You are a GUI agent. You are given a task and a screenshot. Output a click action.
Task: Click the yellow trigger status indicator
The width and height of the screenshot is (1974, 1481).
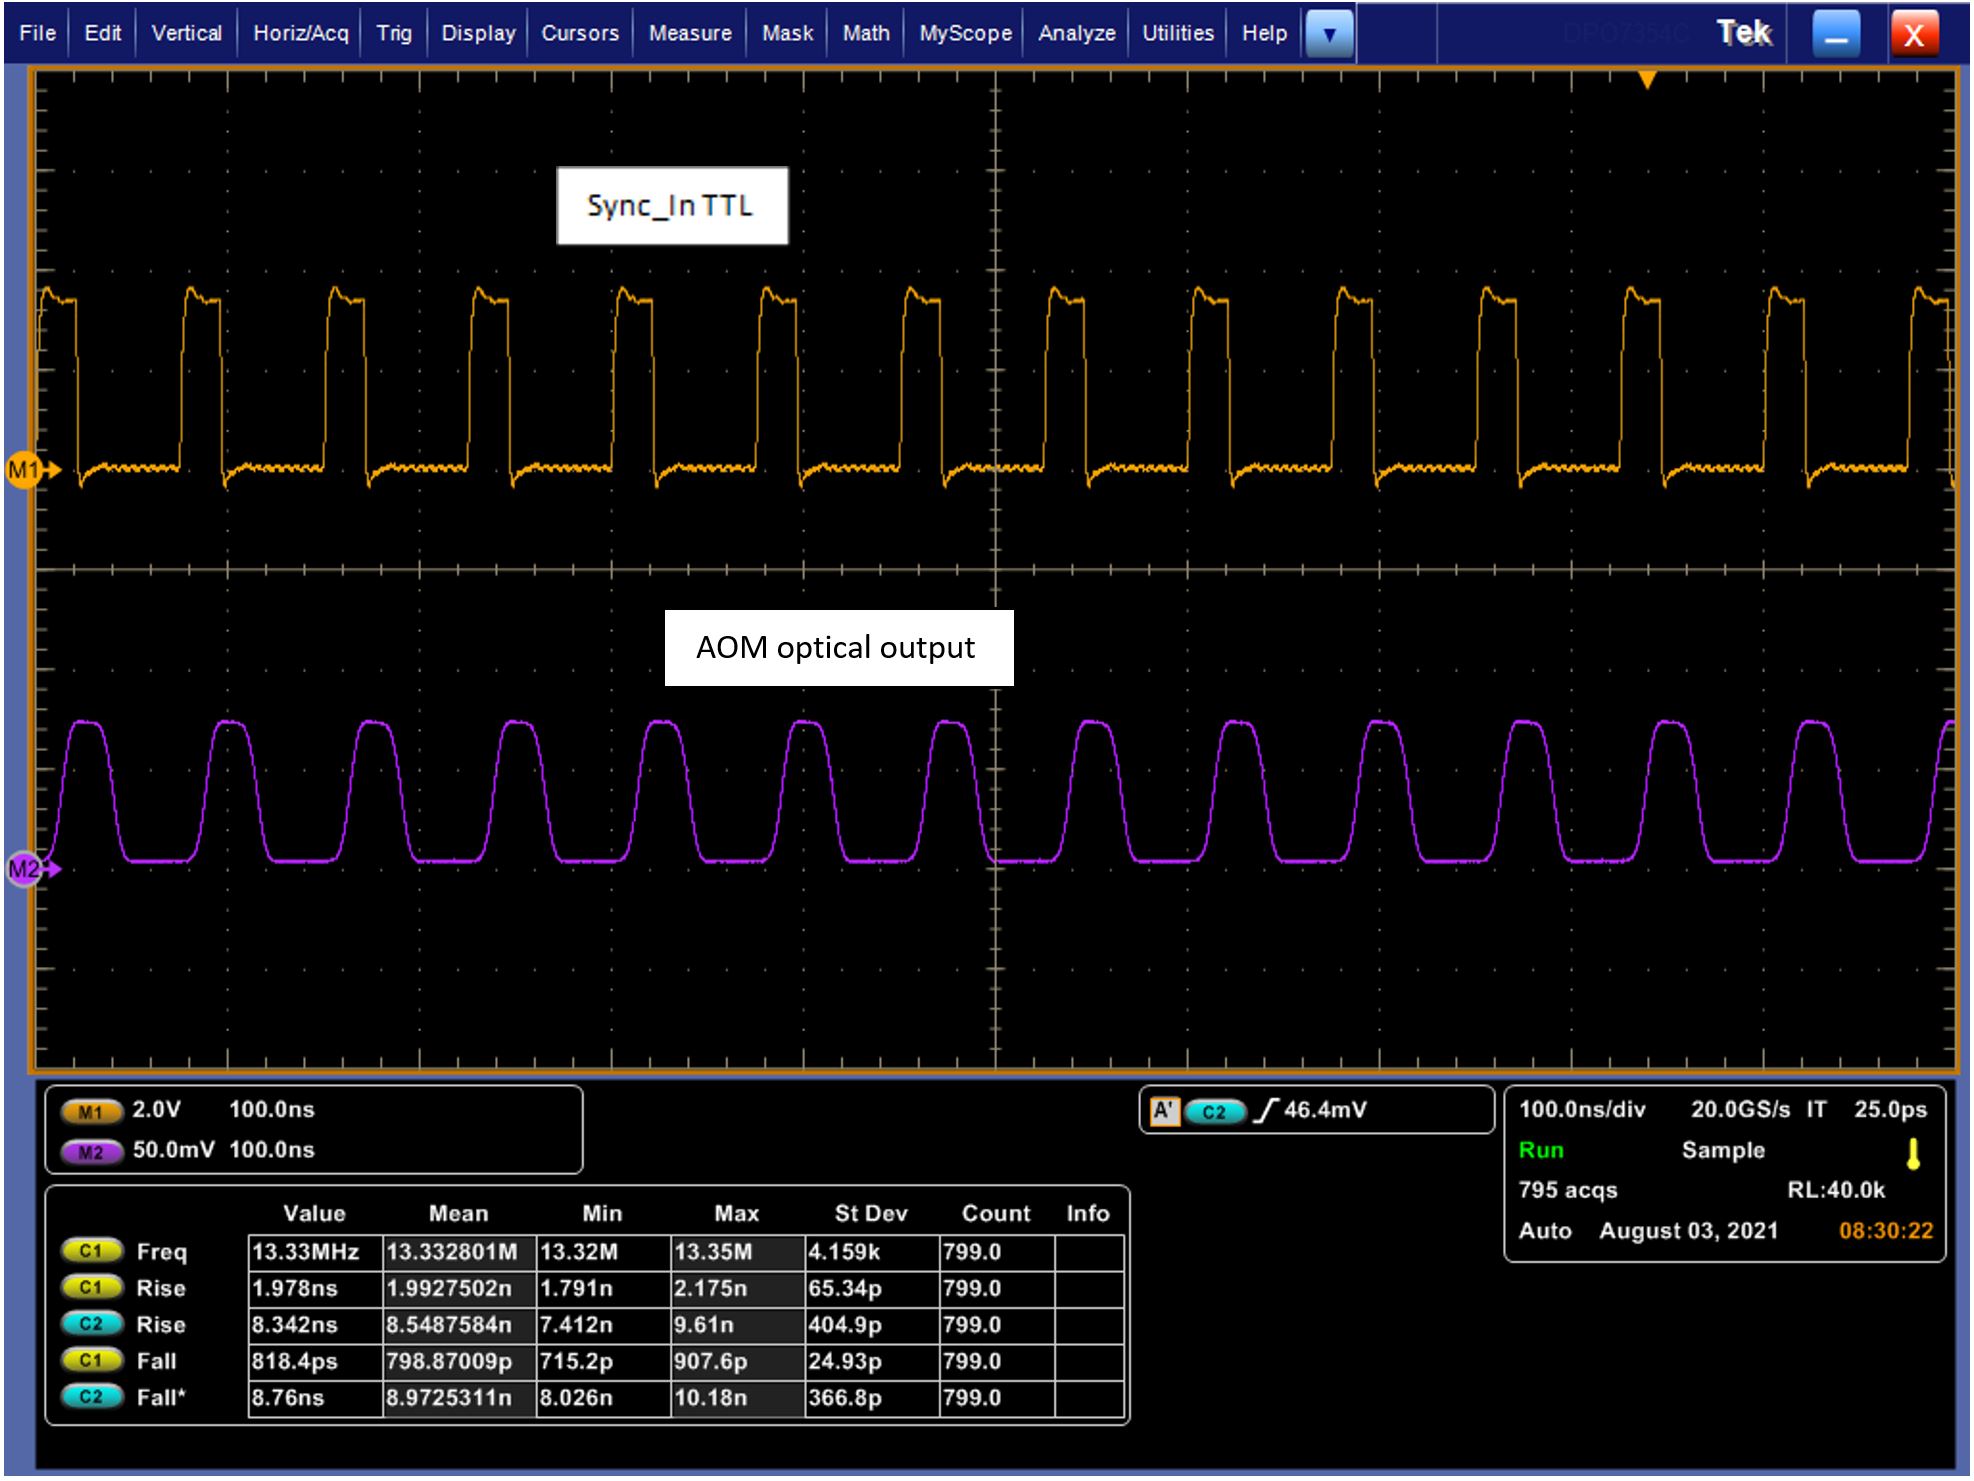1912,1154
